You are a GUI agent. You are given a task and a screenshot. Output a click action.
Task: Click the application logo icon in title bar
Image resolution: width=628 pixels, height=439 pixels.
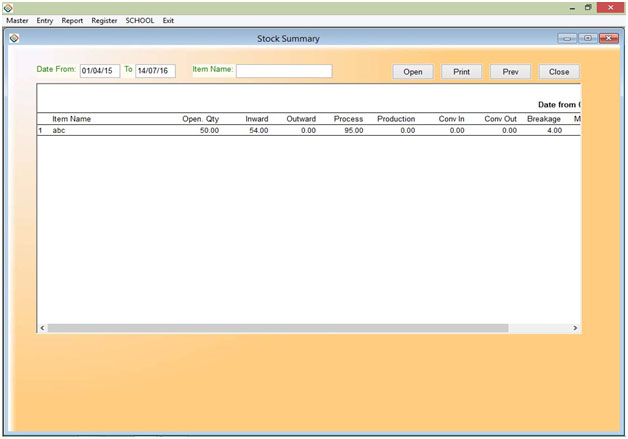pos(8,7)
